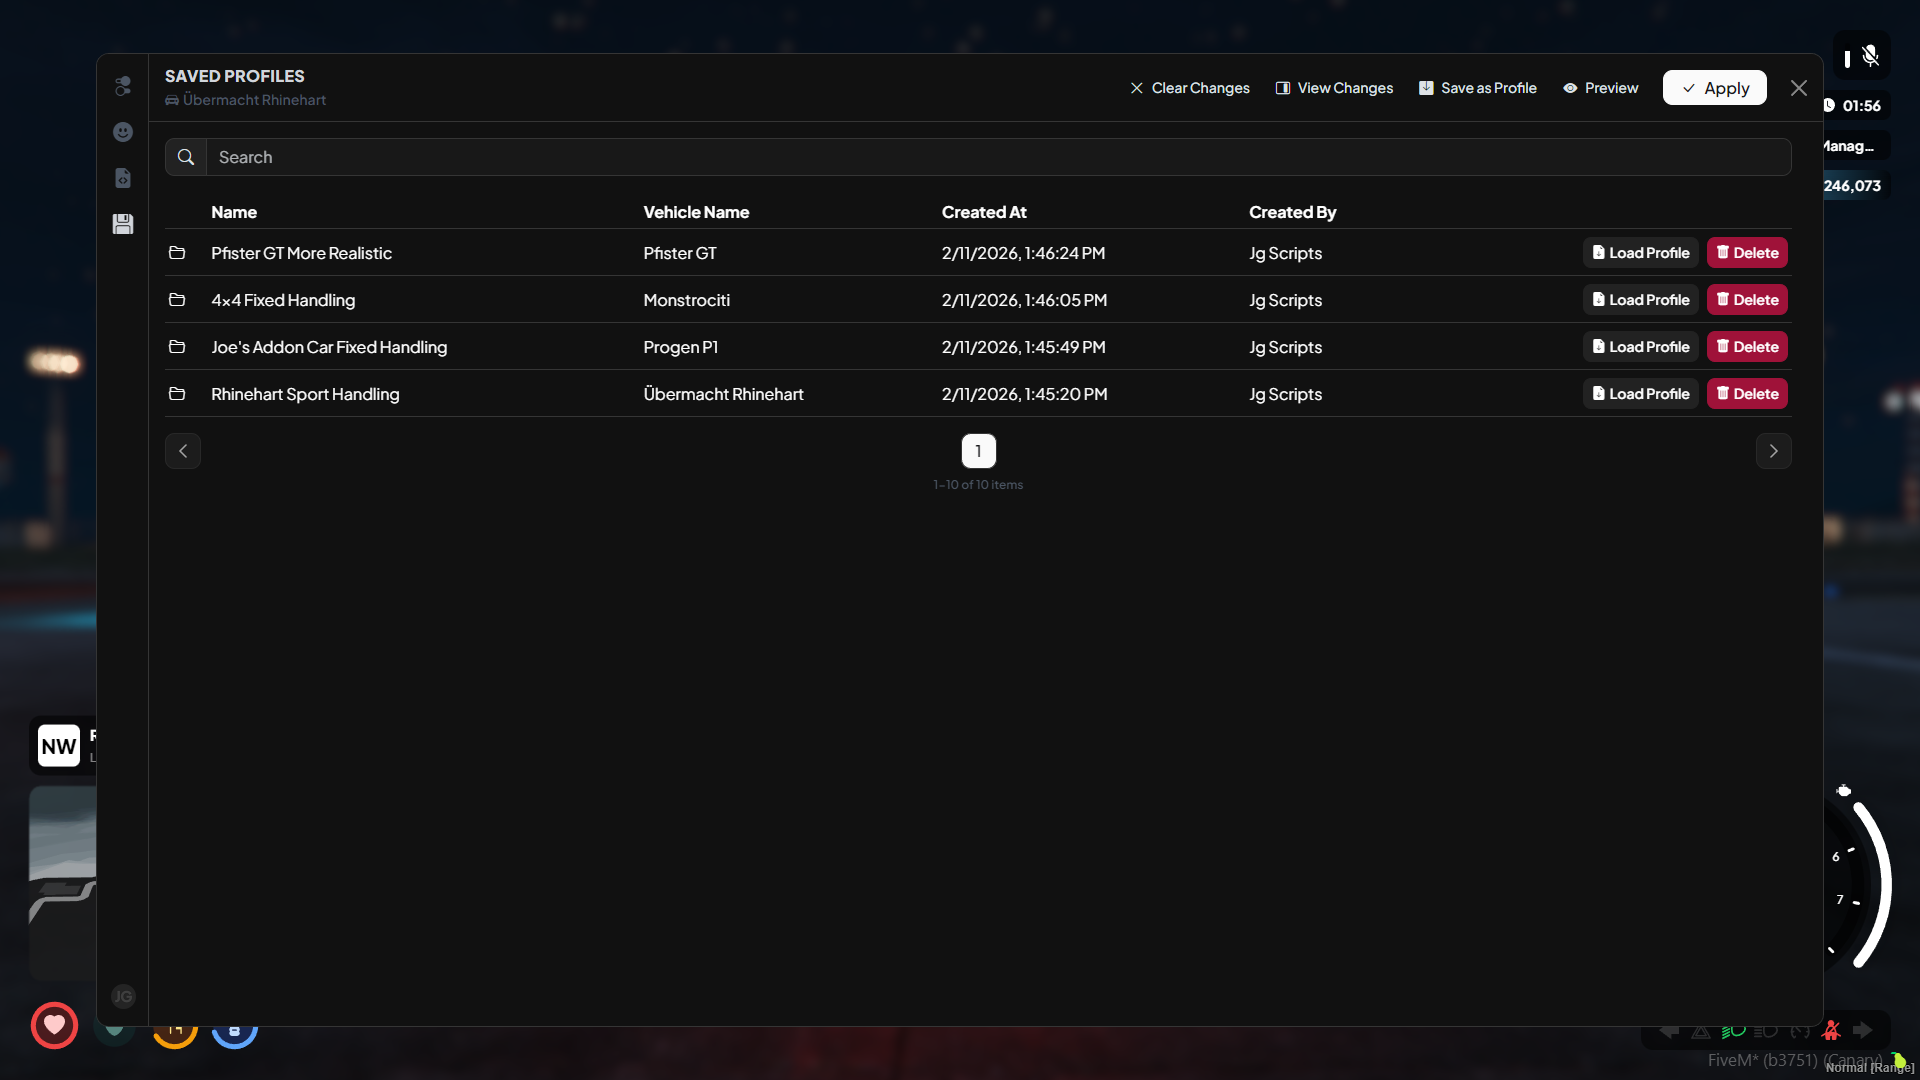Focus the profile Search field
Image resolution: width=1920 pixels, height=1080 pixels.
[x=998, y=157]
